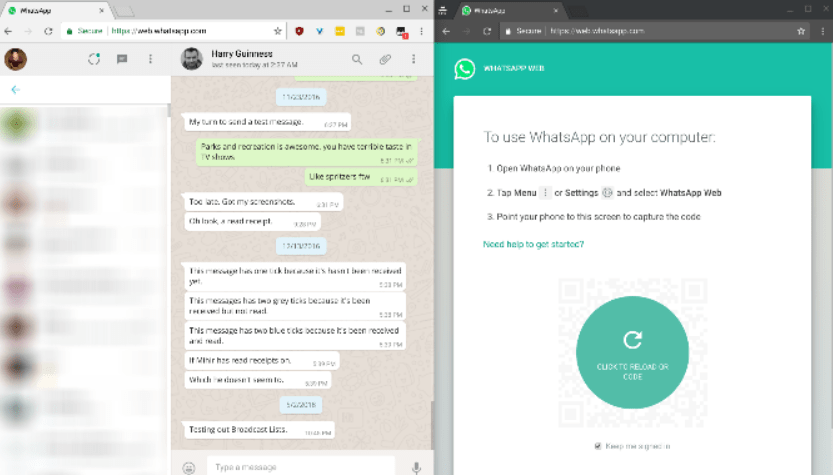Bookmark page with star in right incognito window
Viewport: 833px width, 475px height.
pos(801,31)
